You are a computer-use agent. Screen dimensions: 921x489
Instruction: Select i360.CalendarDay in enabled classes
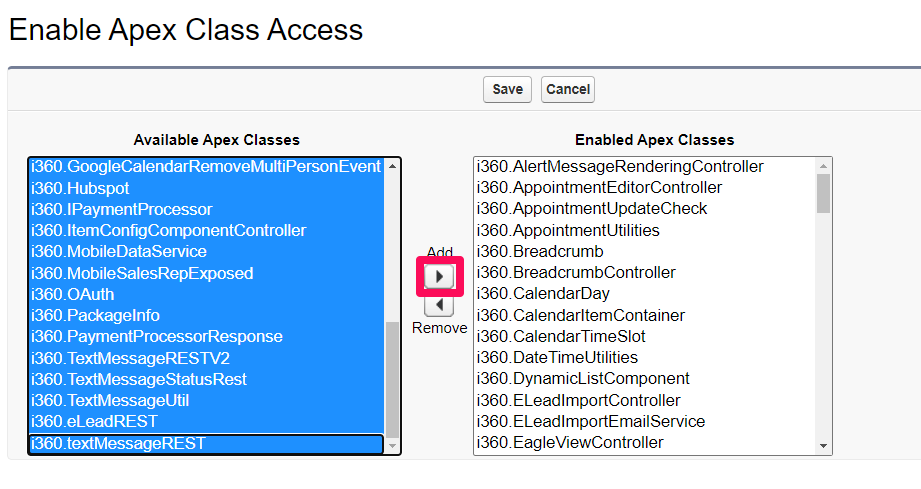pos(645,294)
